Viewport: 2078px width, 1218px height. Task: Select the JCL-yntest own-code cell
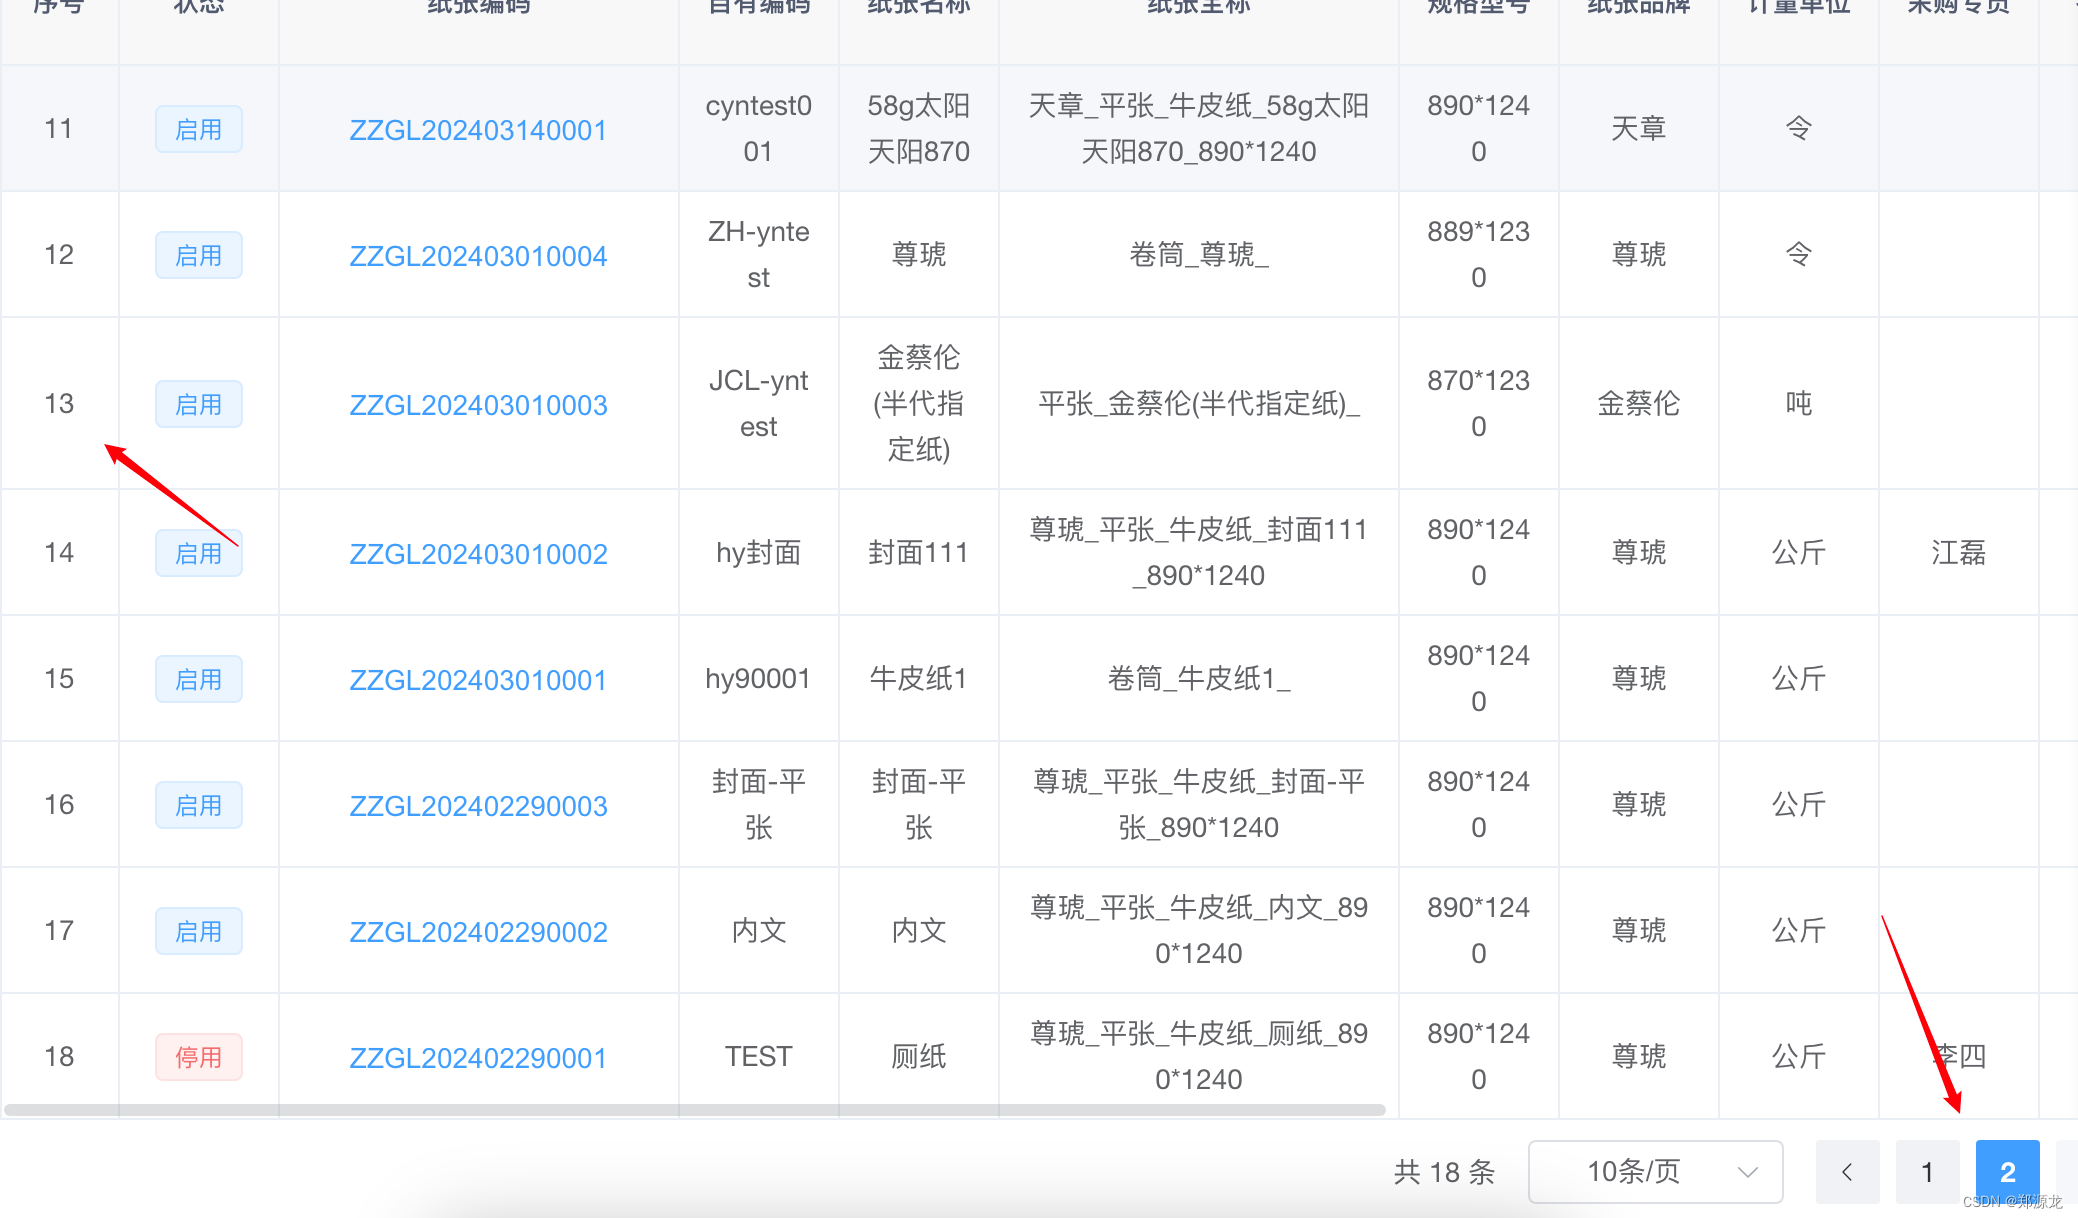tap(759, 404)
